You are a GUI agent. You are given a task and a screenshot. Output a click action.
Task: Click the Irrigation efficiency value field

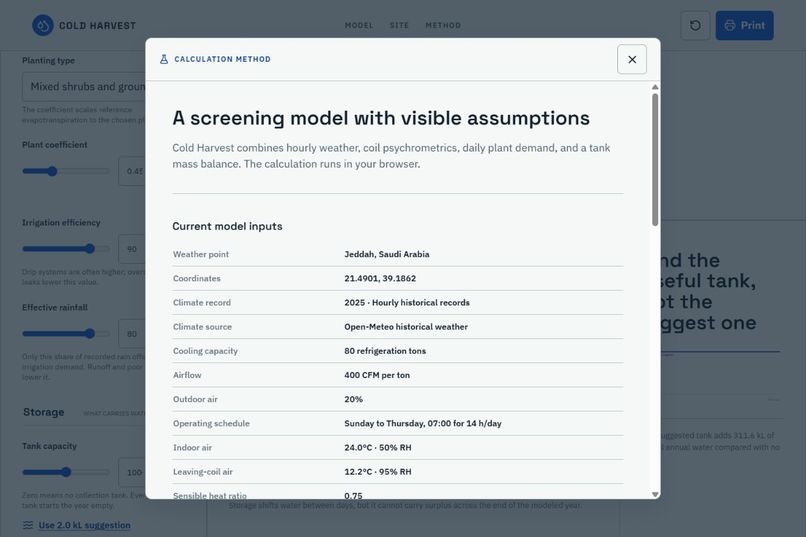[x=132, y=249]
